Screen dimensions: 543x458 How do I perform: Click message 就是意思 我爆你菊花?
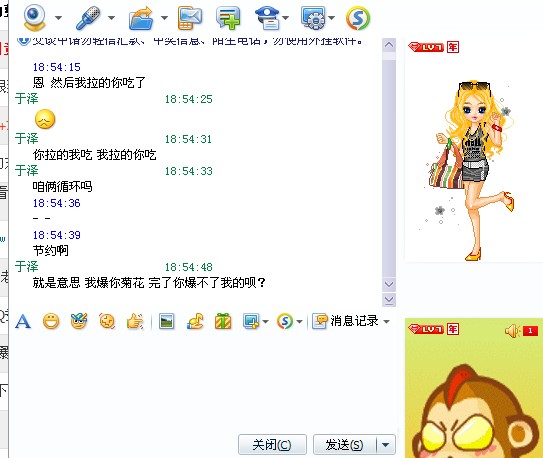click(x=149, y=283)
